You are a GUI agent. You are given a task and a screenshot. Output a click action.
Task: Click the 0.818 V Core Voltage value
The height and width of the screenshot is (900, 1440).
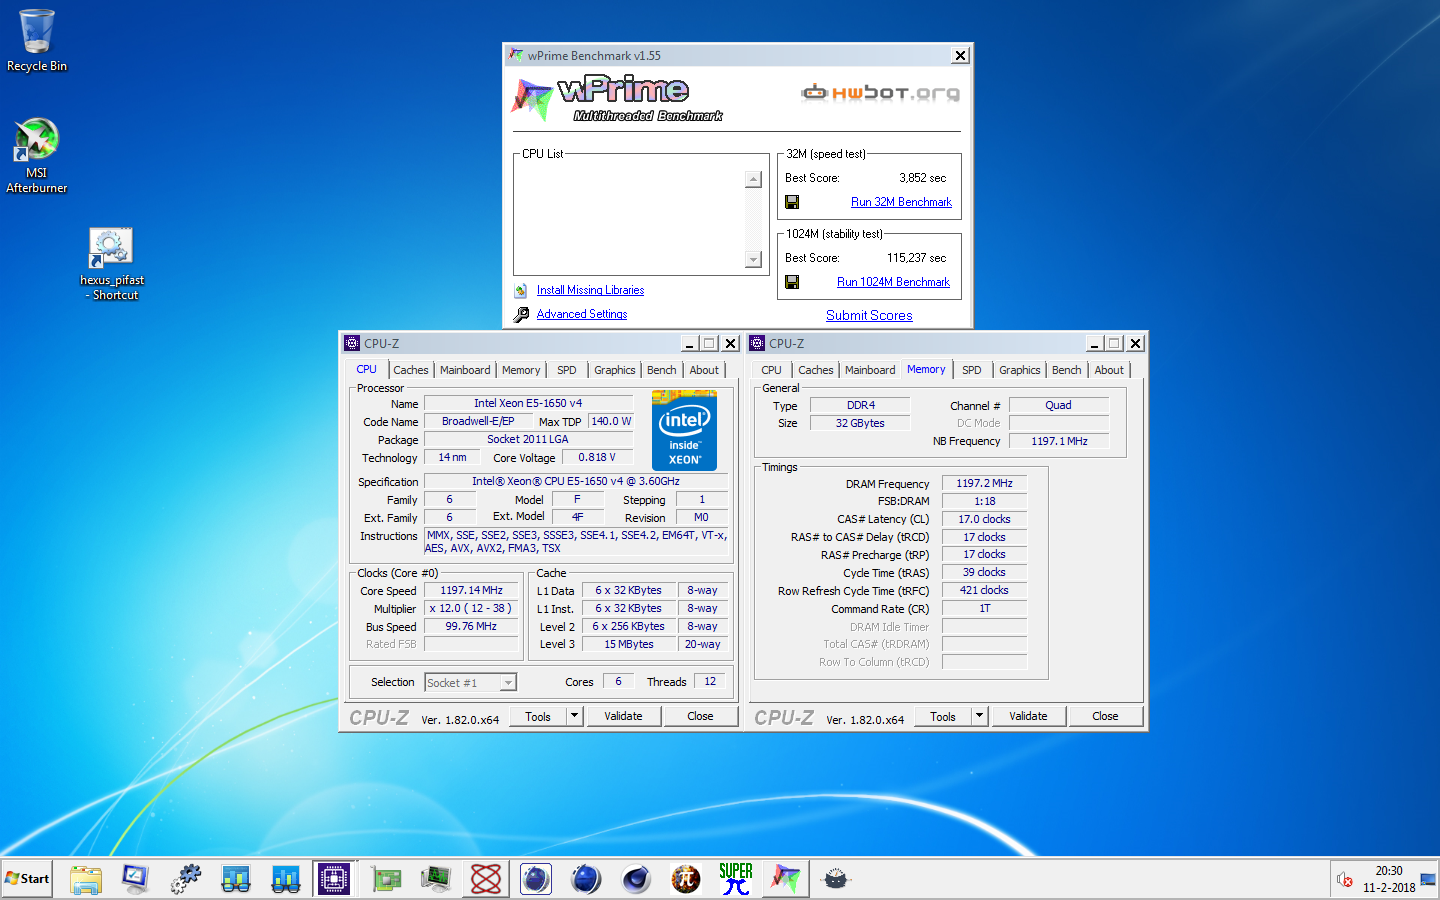coord(597,458)
